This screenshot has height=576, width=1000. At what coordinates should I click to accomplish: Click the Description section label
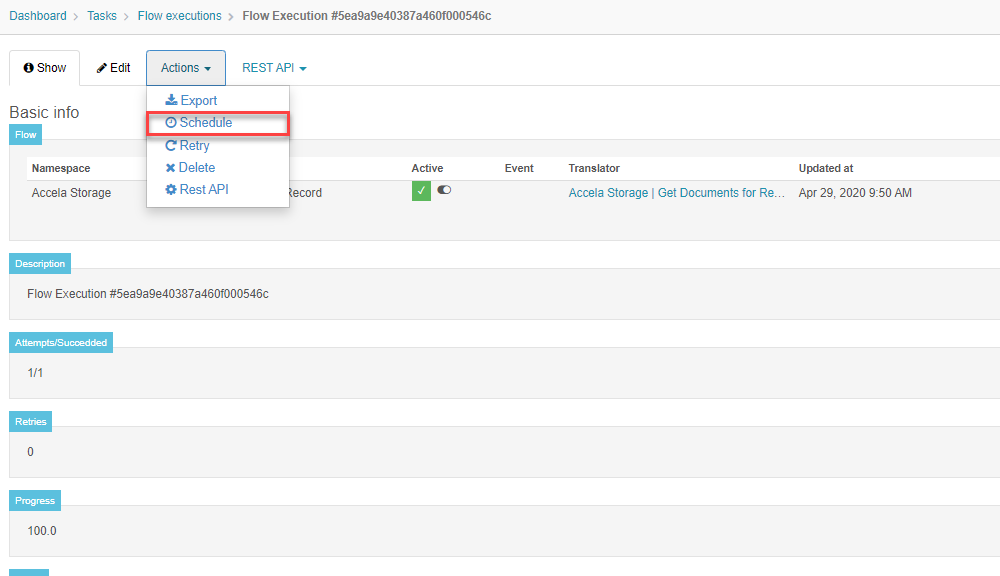(40, 263)
